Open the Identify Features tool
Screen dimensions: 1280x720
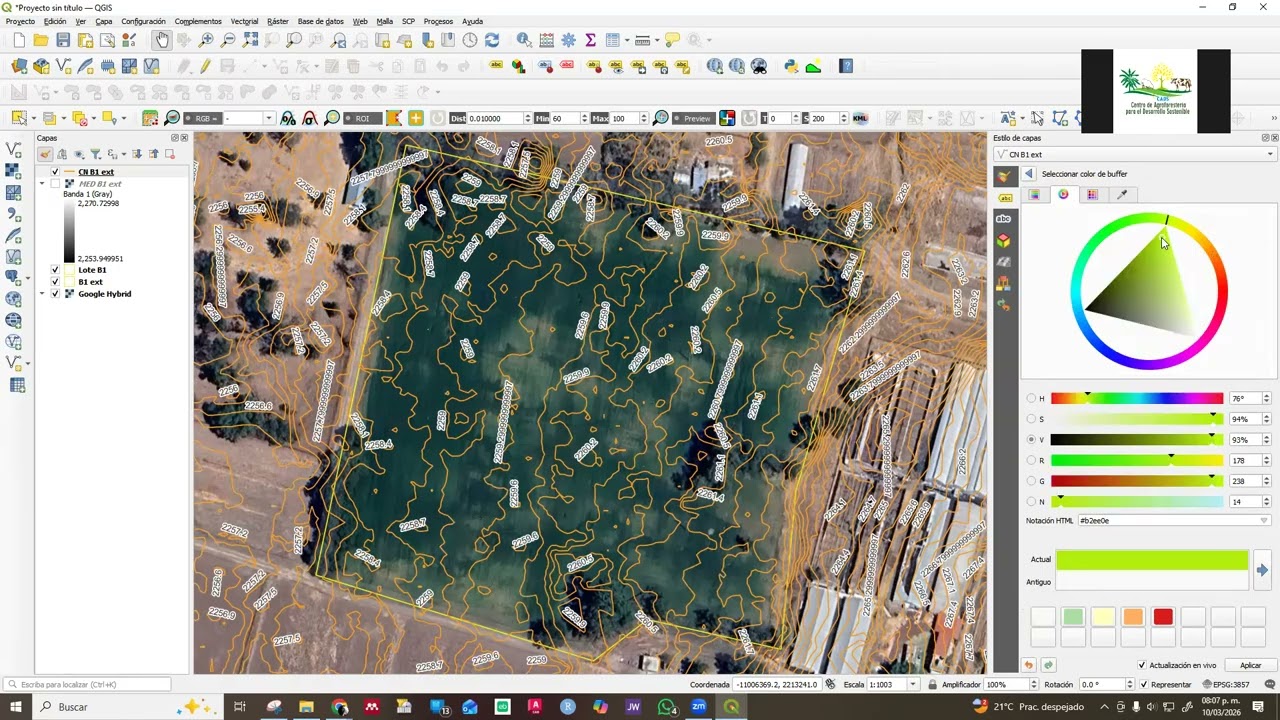[524, 40]
